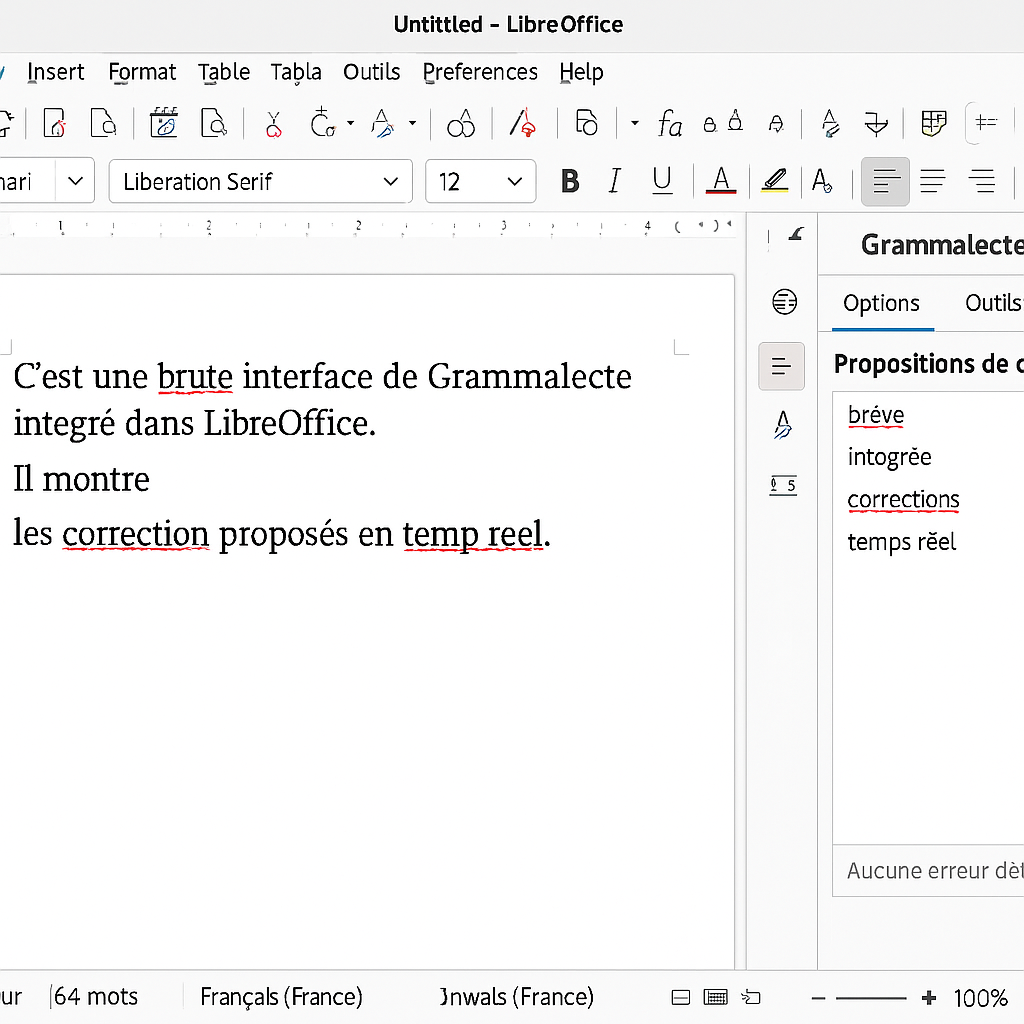Open the Help menu
Viewport: 1024px width, 1024px height.
(x=581, y=72)
